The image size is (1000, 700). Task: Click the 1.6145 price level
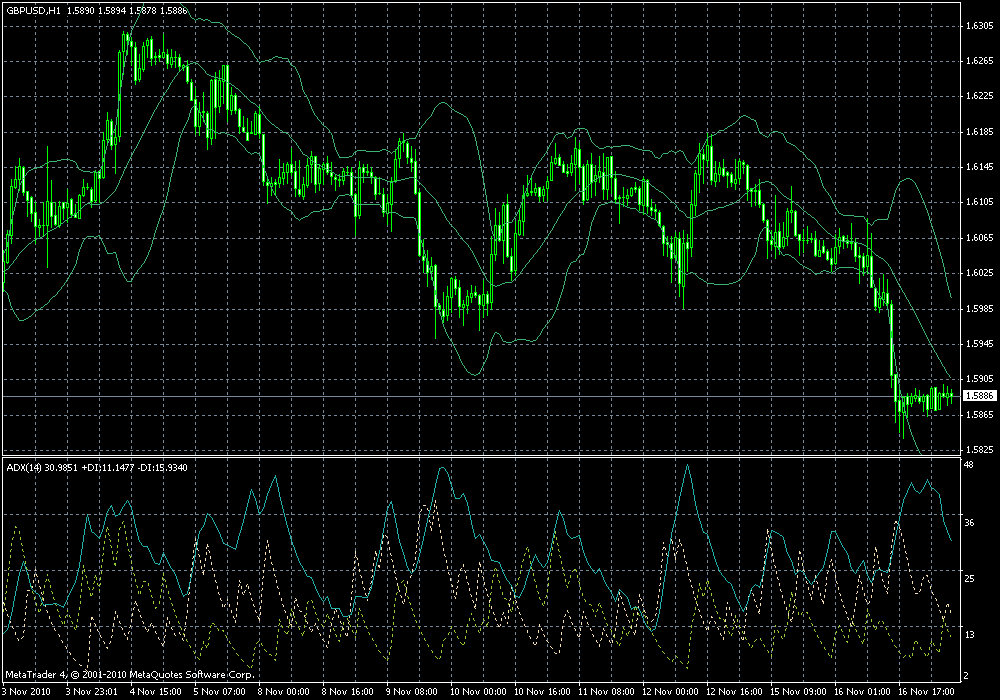pos(980,167)
